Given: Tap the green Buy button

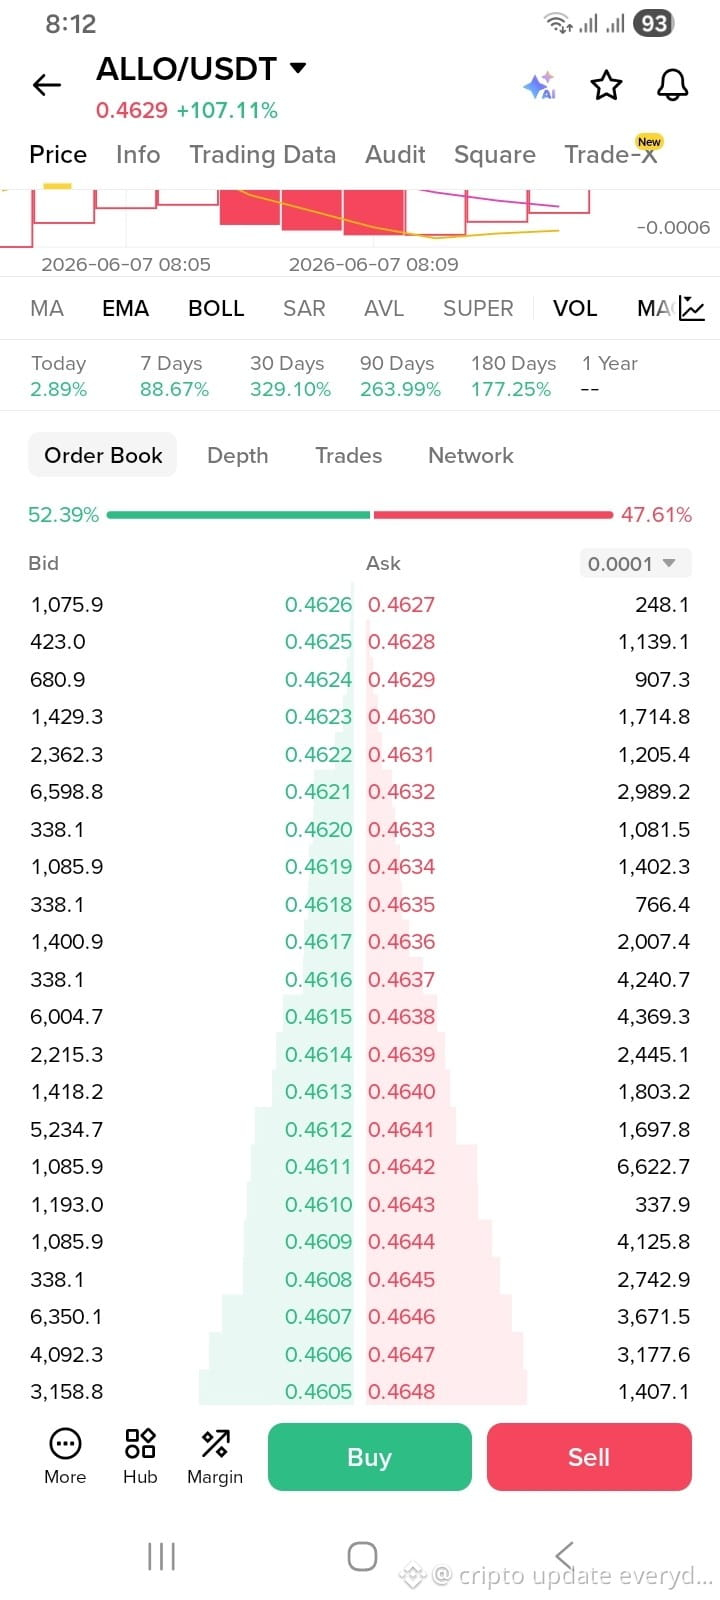Looking at the screenshot, I should pyautogui.click(x=369, y=1457).
